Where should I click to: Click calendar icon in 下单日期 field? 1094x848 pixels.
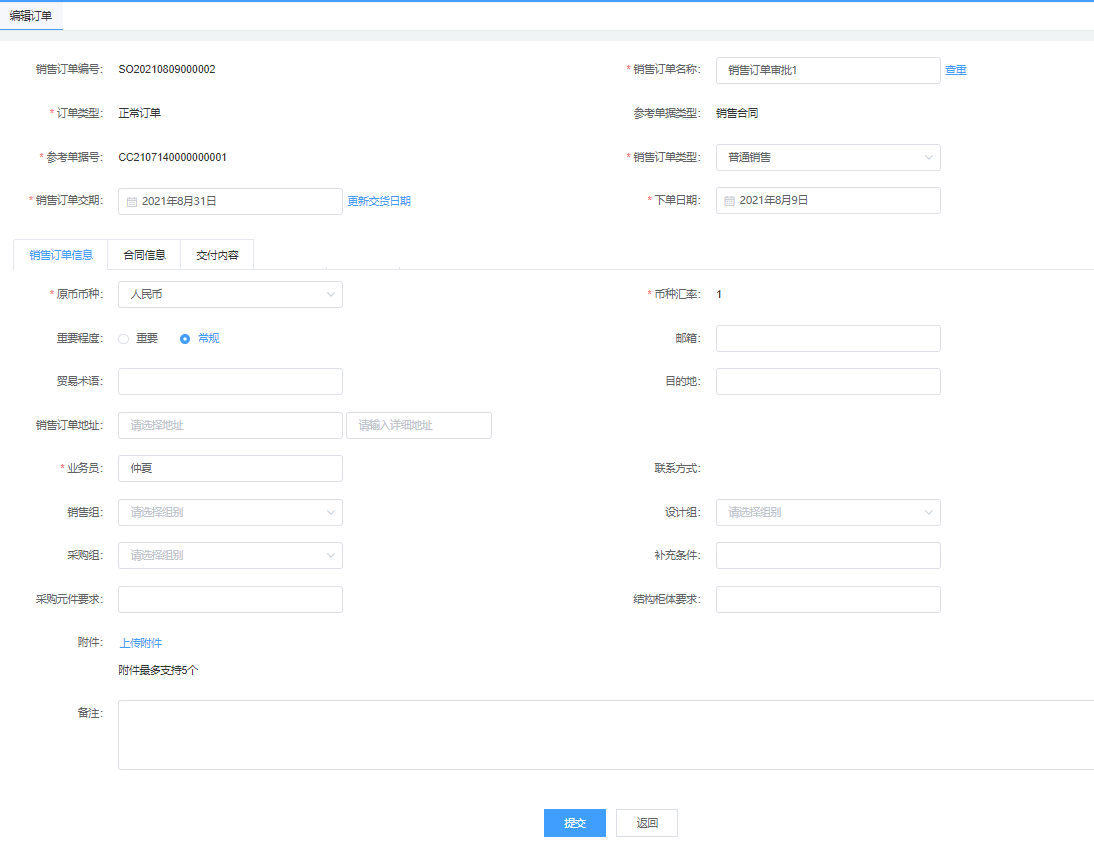click(730, 200)
